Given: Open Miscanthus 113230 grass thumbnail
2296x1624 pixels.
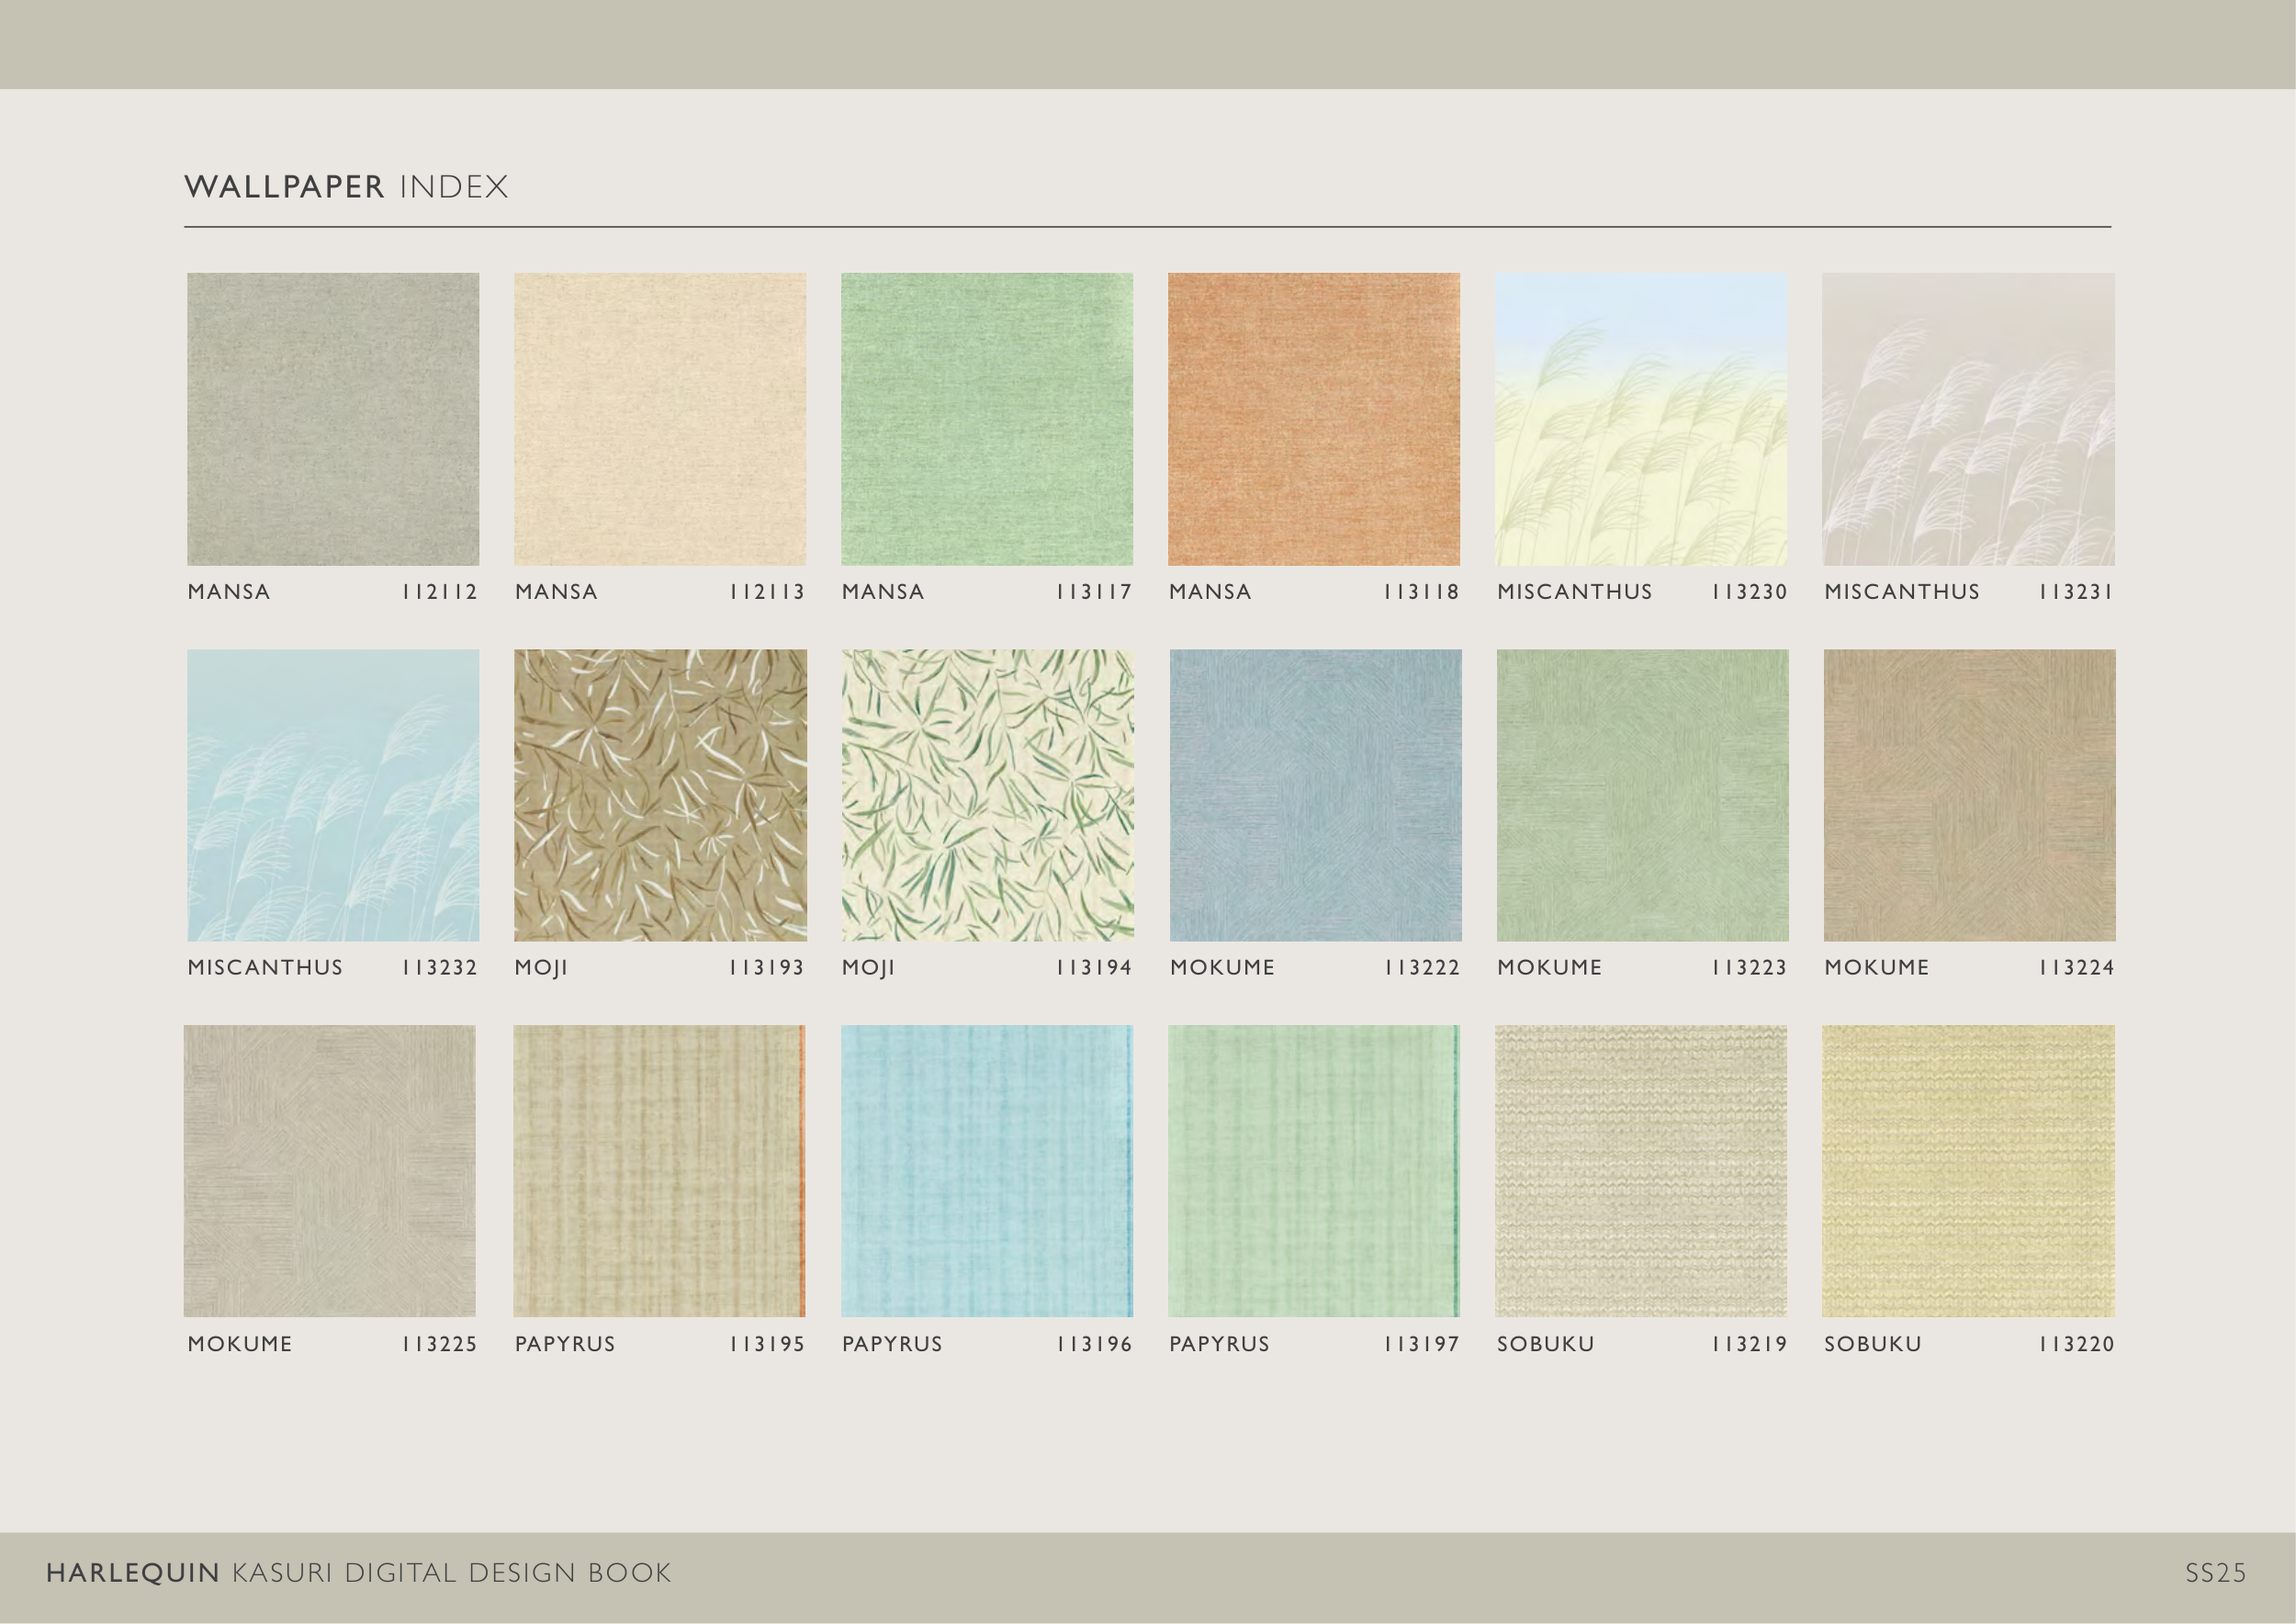Looking at the screenshot, I should click(1641, 419).
